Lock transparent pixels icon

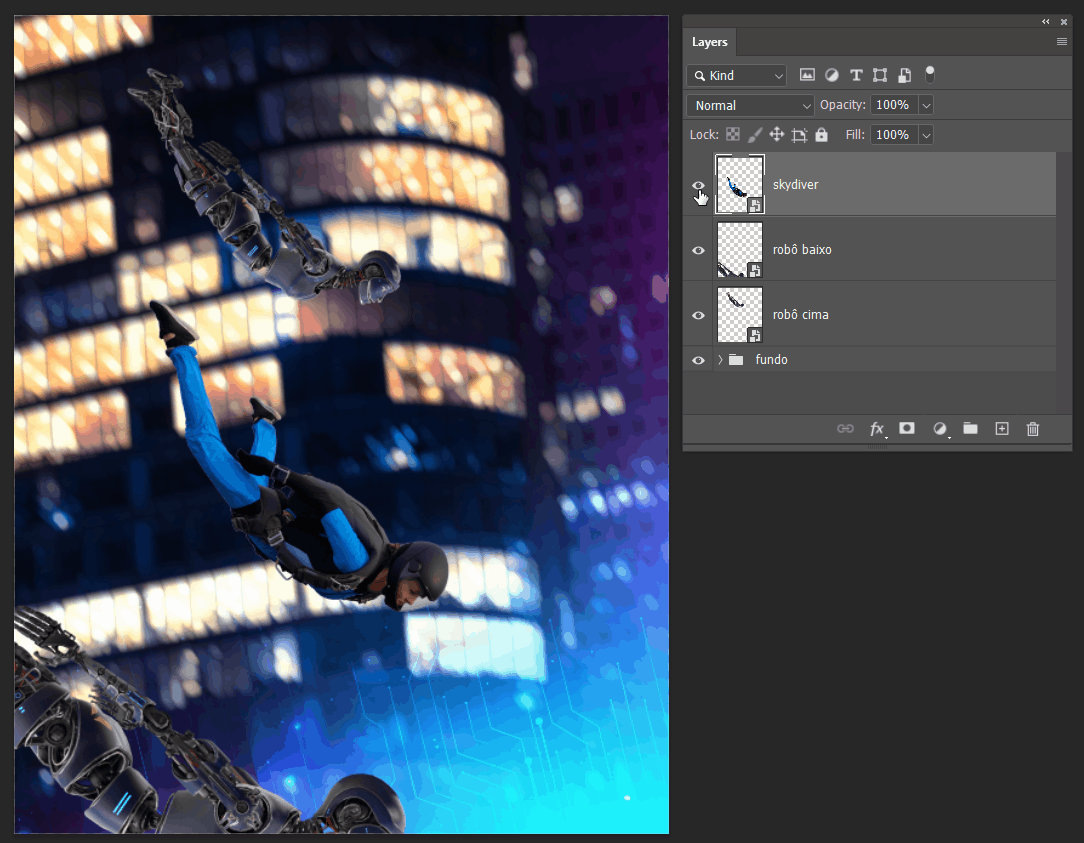(x=733, y=134)
